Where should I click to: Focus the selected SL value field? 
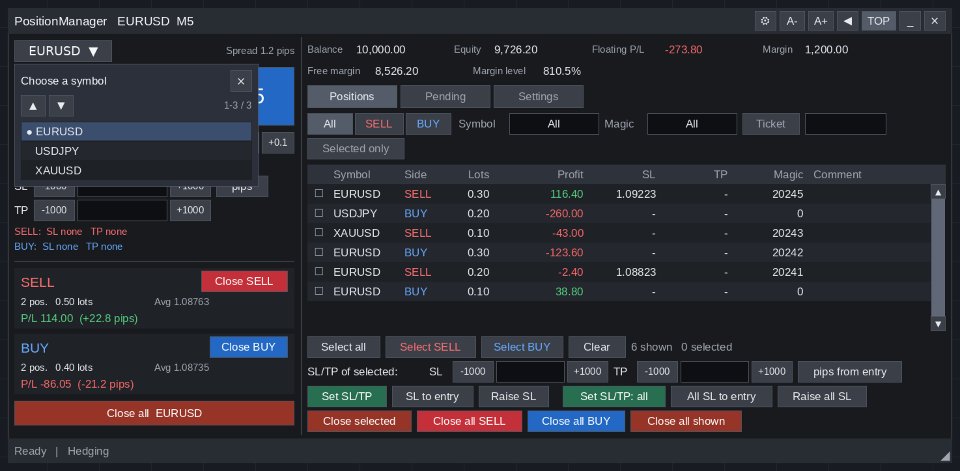coord(530,372)
